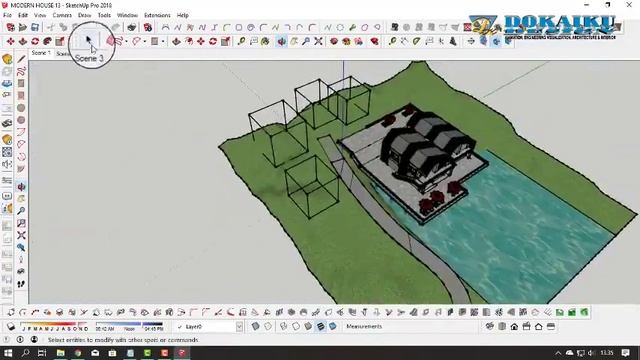Click the geo-location icon in status bar
The width and height of the screenshot is (640, 360).
(20, 340)
